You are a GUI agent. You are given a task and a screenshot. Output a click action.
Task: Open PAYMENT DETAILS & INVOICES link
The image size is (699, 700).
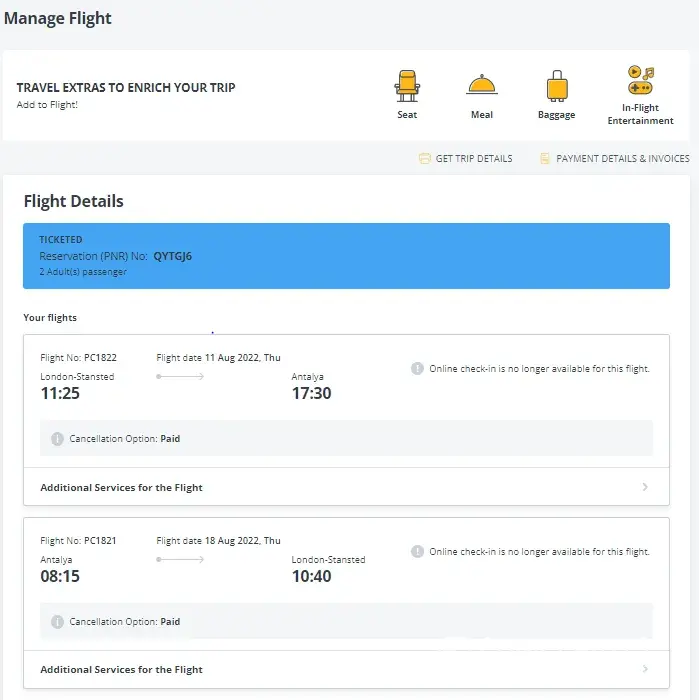(x=622, y=159)
